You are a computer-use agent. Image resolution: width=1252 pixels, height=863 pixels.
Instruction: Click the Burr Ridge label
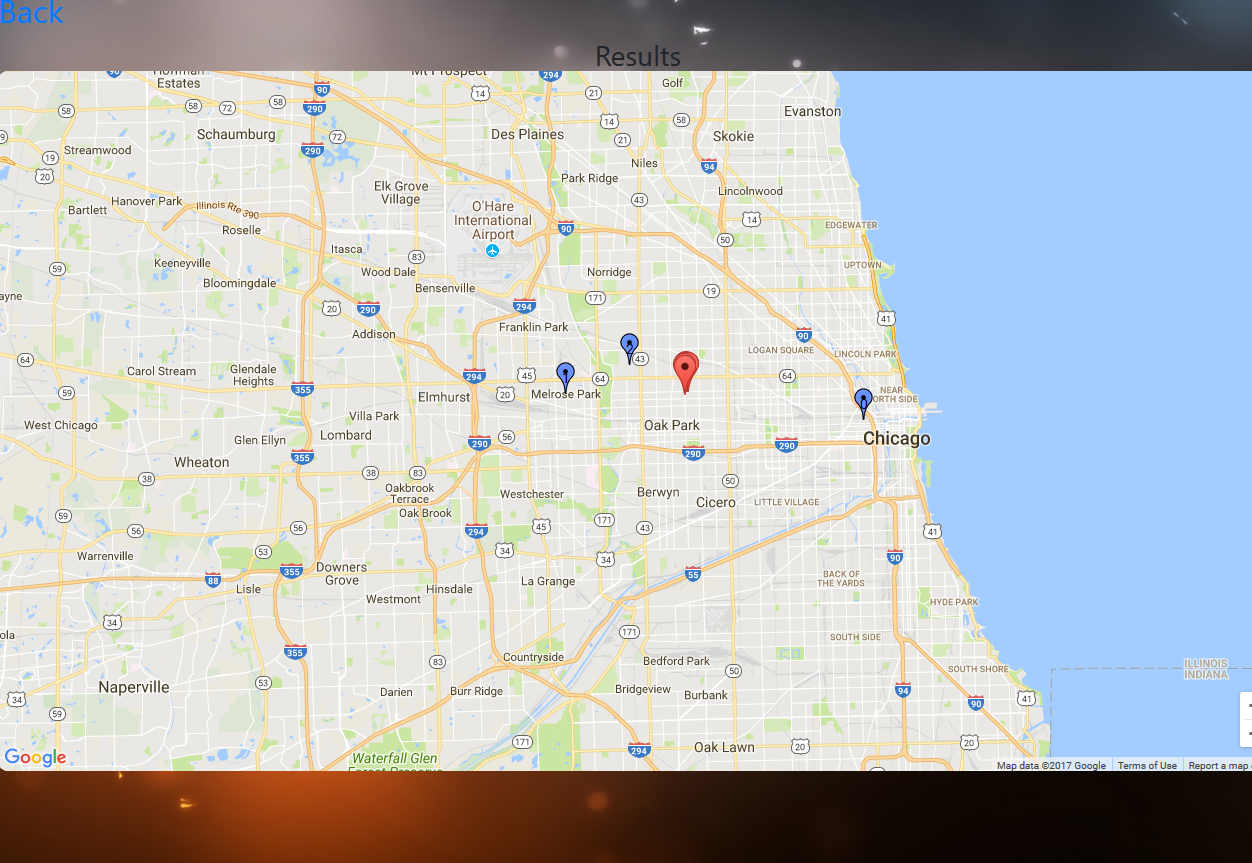[477, 691]
